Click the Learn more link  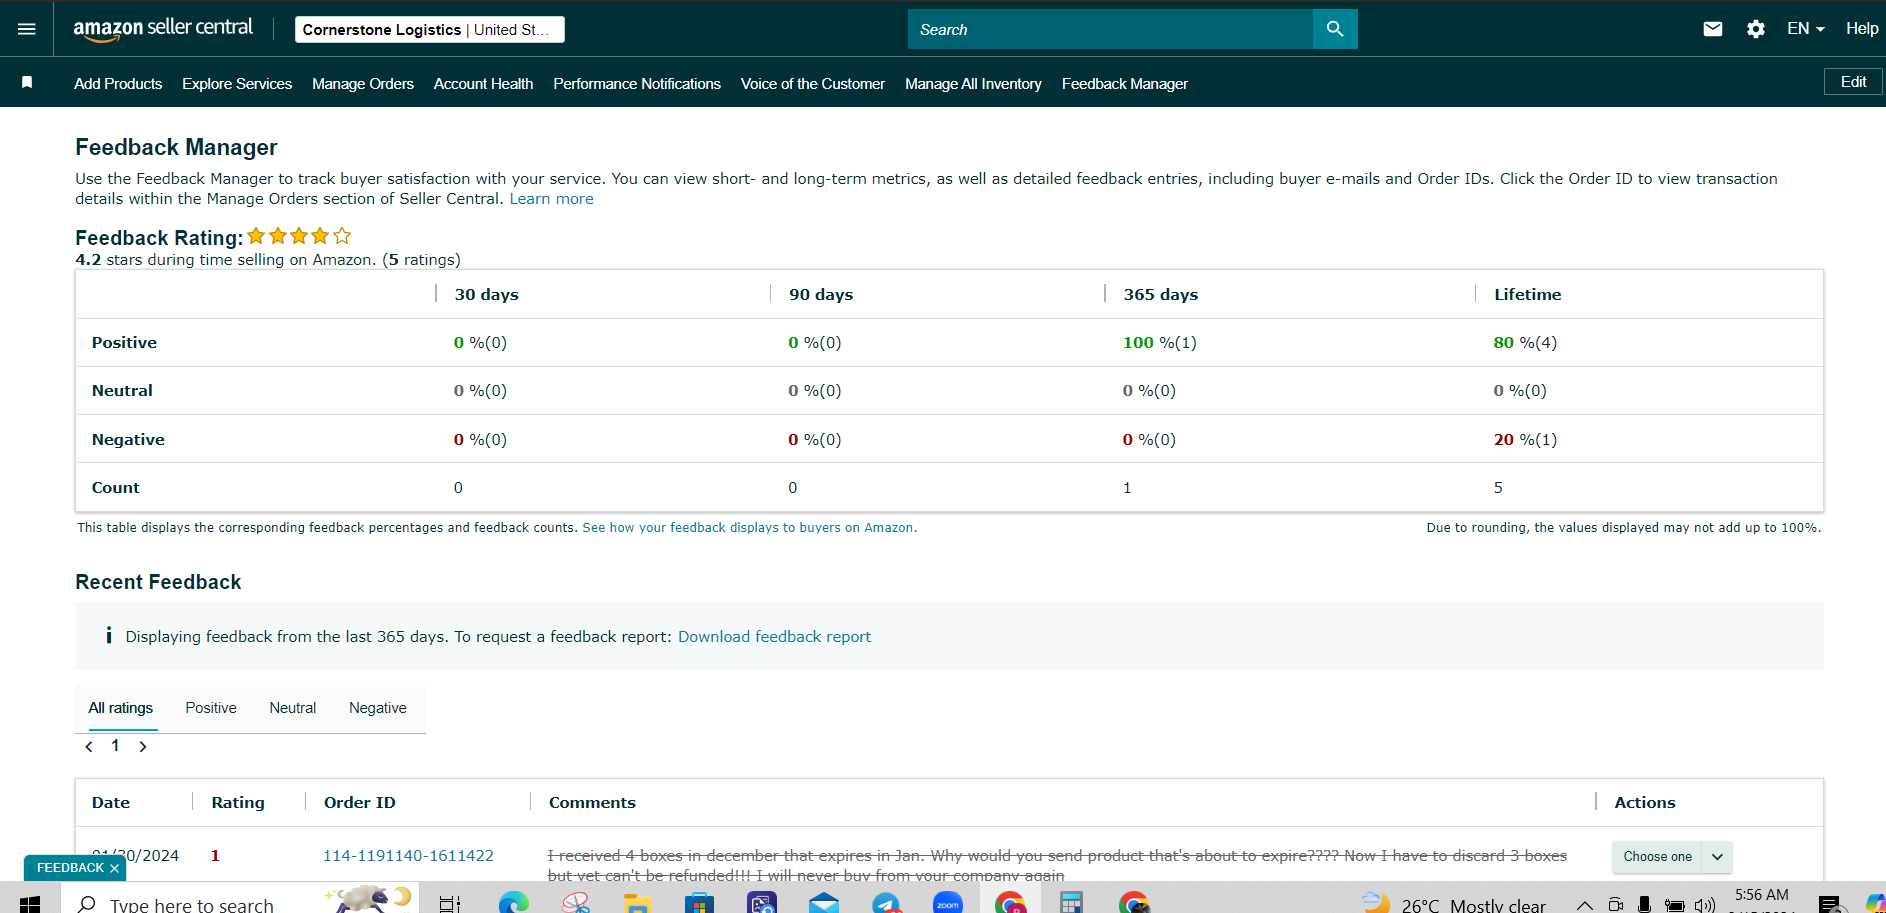552,199
